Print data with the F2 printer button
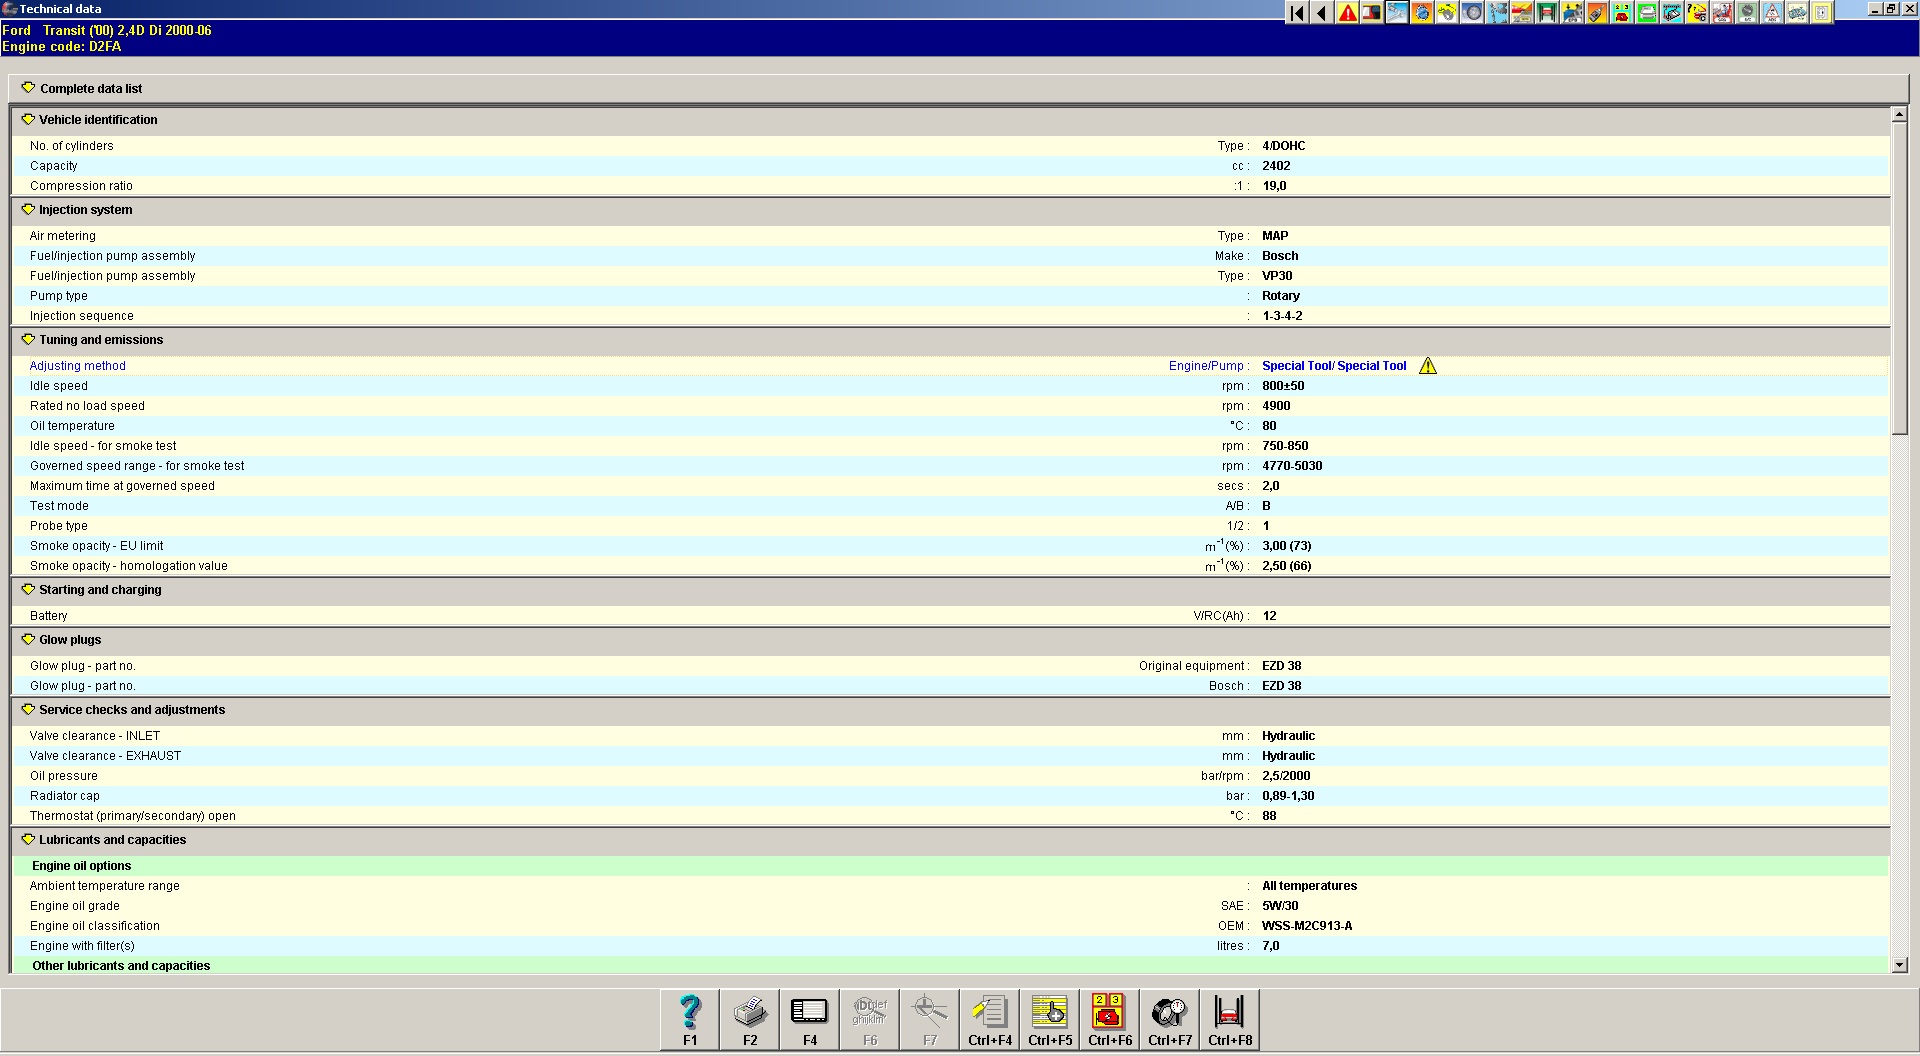Viewport: 1920px width, 1056px height. [750, 1019]
